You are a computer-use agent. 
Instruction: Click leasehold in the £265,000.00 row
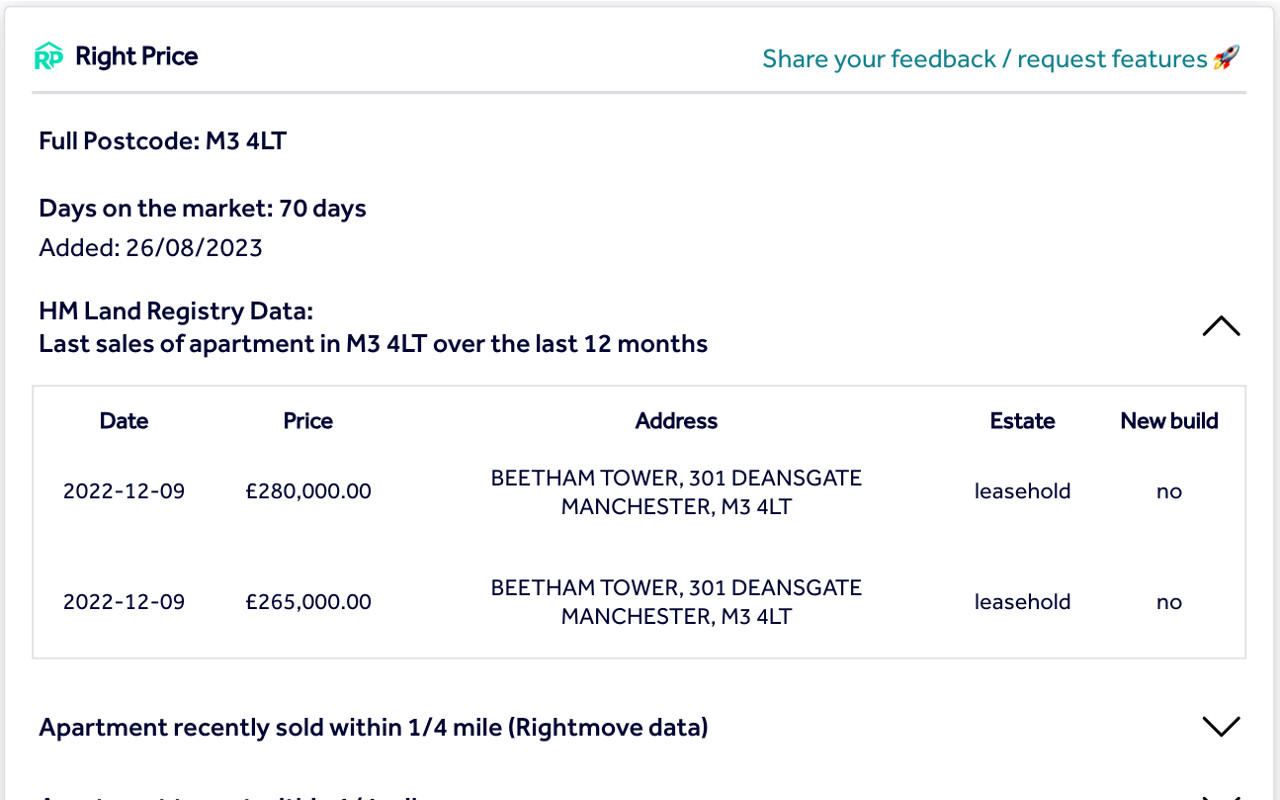[x=1022, y=602]
